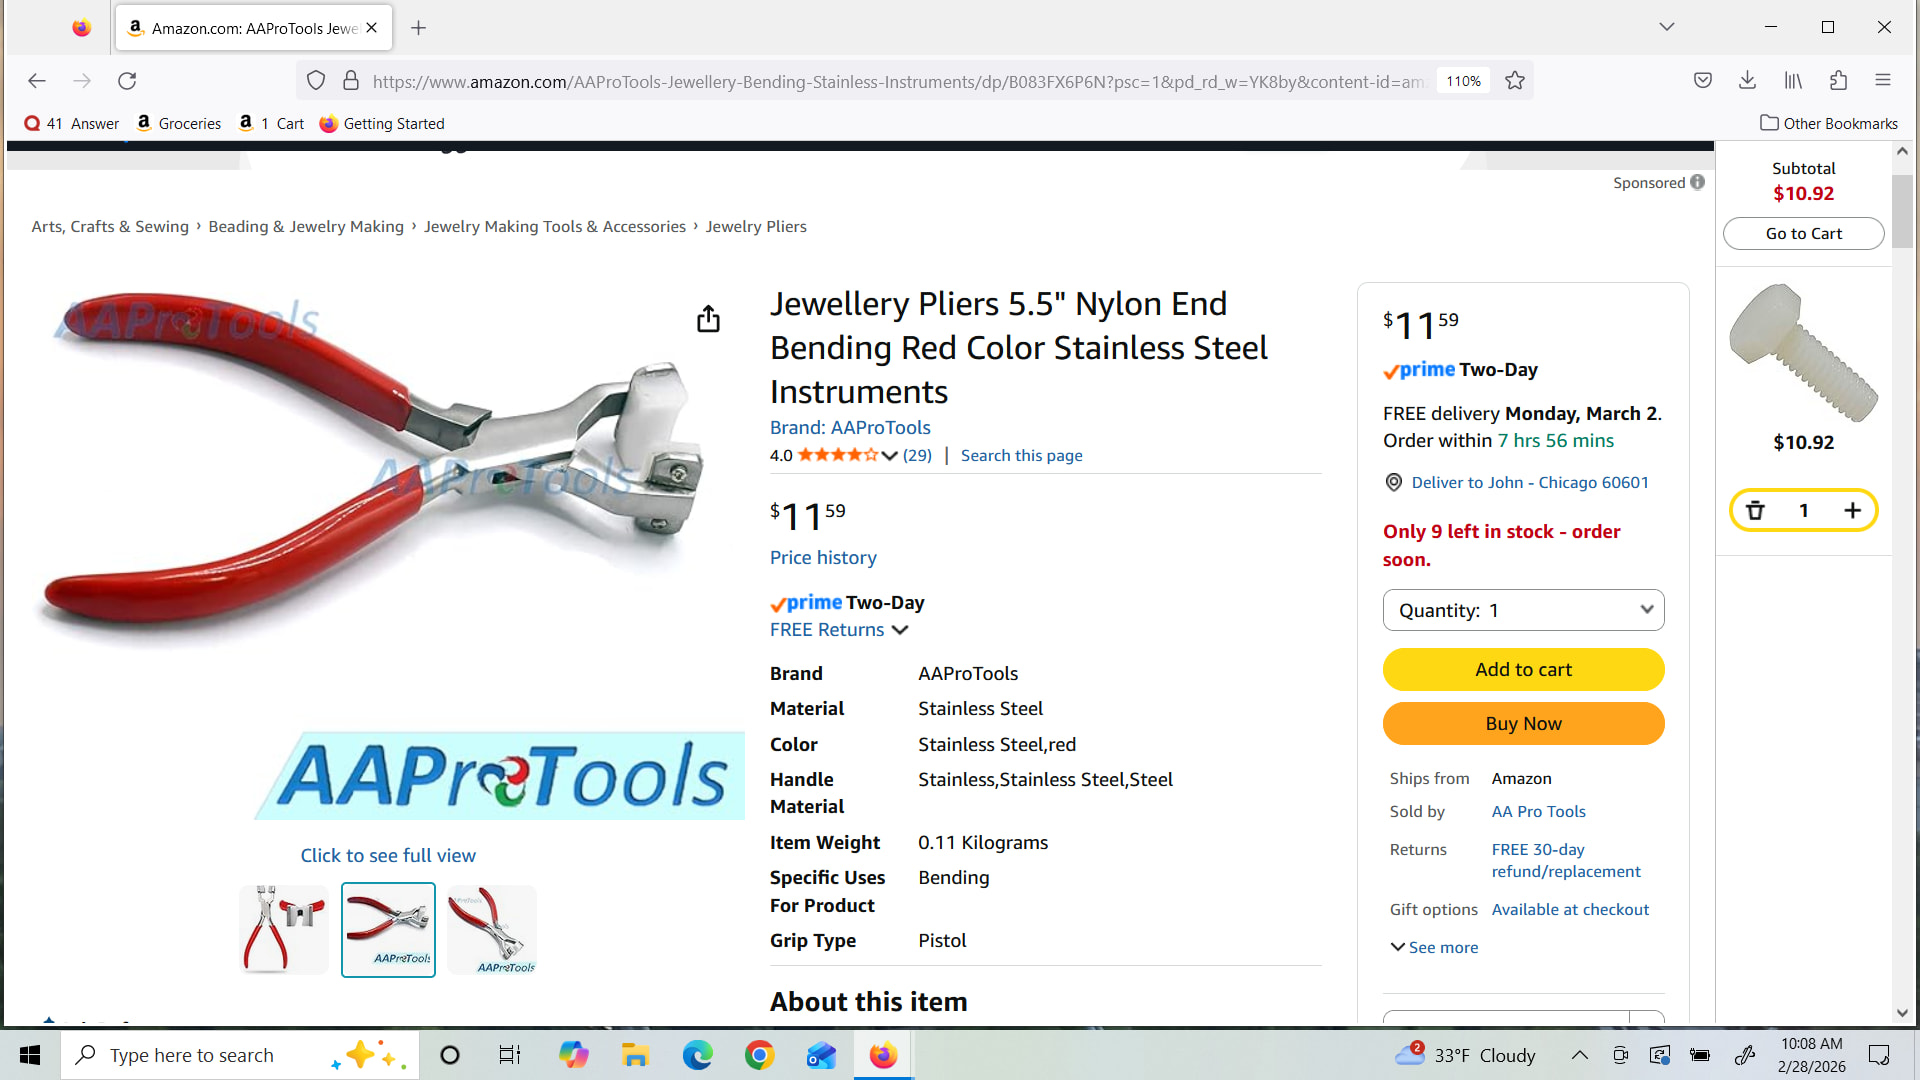Image resolution: width=1920 pixels, height=1080 pixels.
Task: Open the Firefox downloads icon
Action: point(1747,81)
